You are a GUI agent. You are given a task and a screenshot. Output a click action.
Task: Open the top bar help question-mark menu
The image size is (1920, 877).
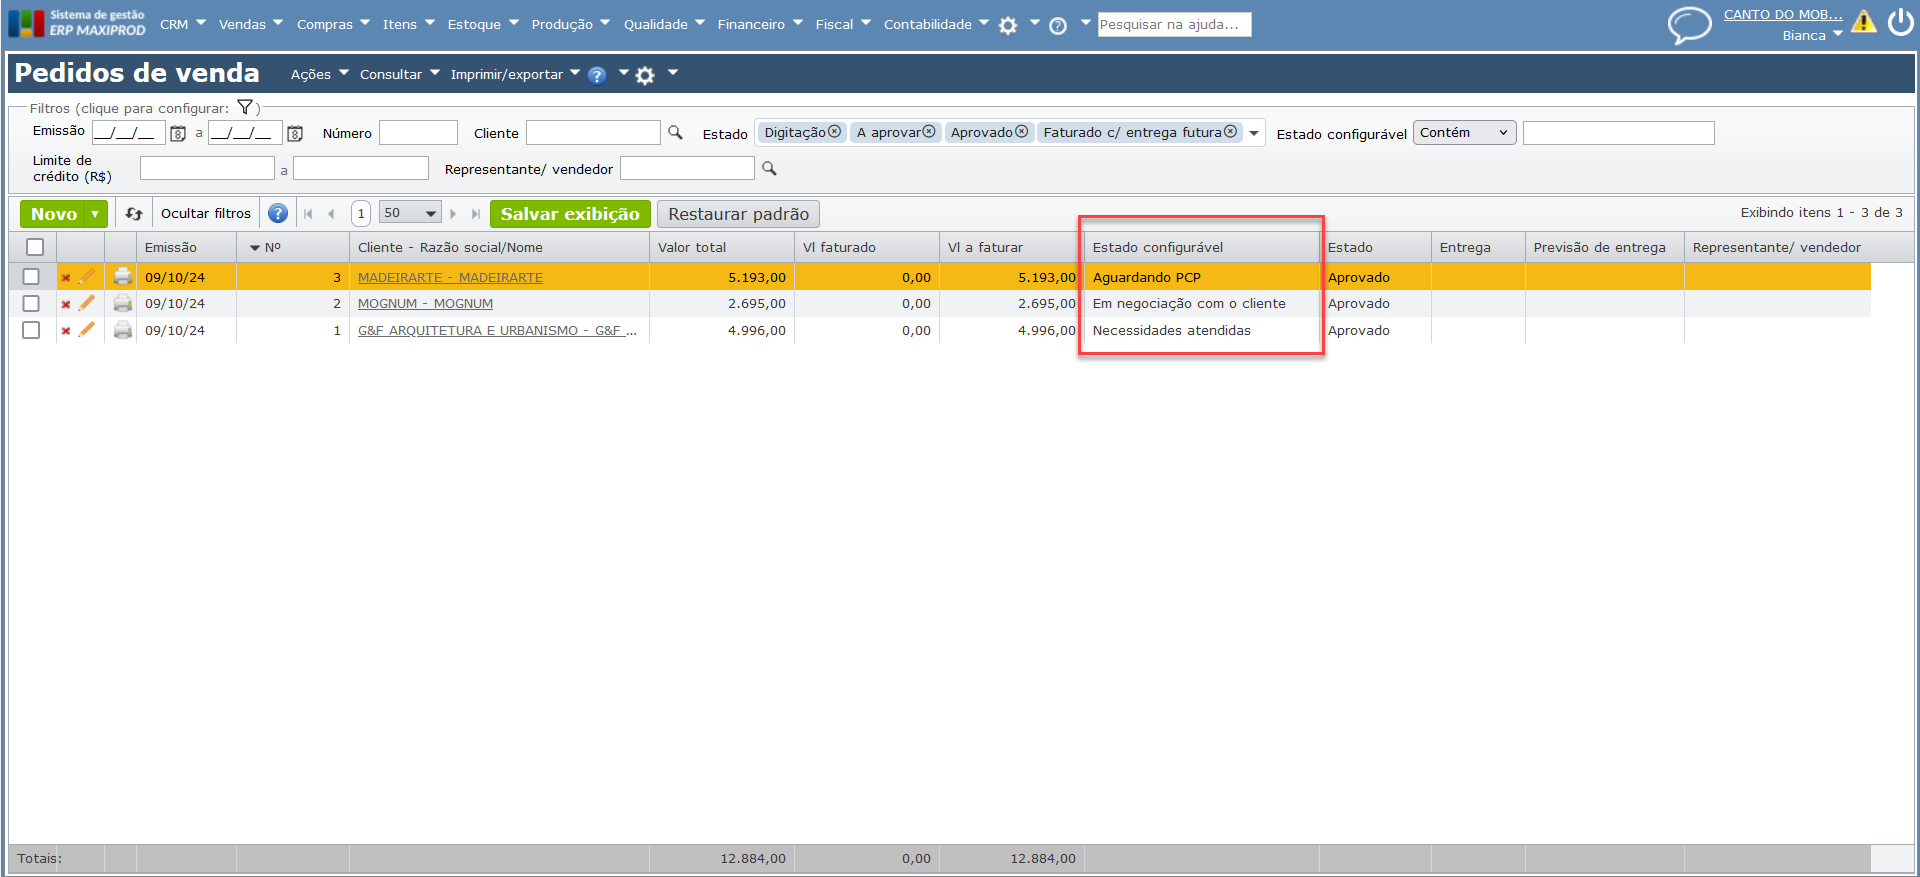pyautogui.click(x=1058, y=26)
